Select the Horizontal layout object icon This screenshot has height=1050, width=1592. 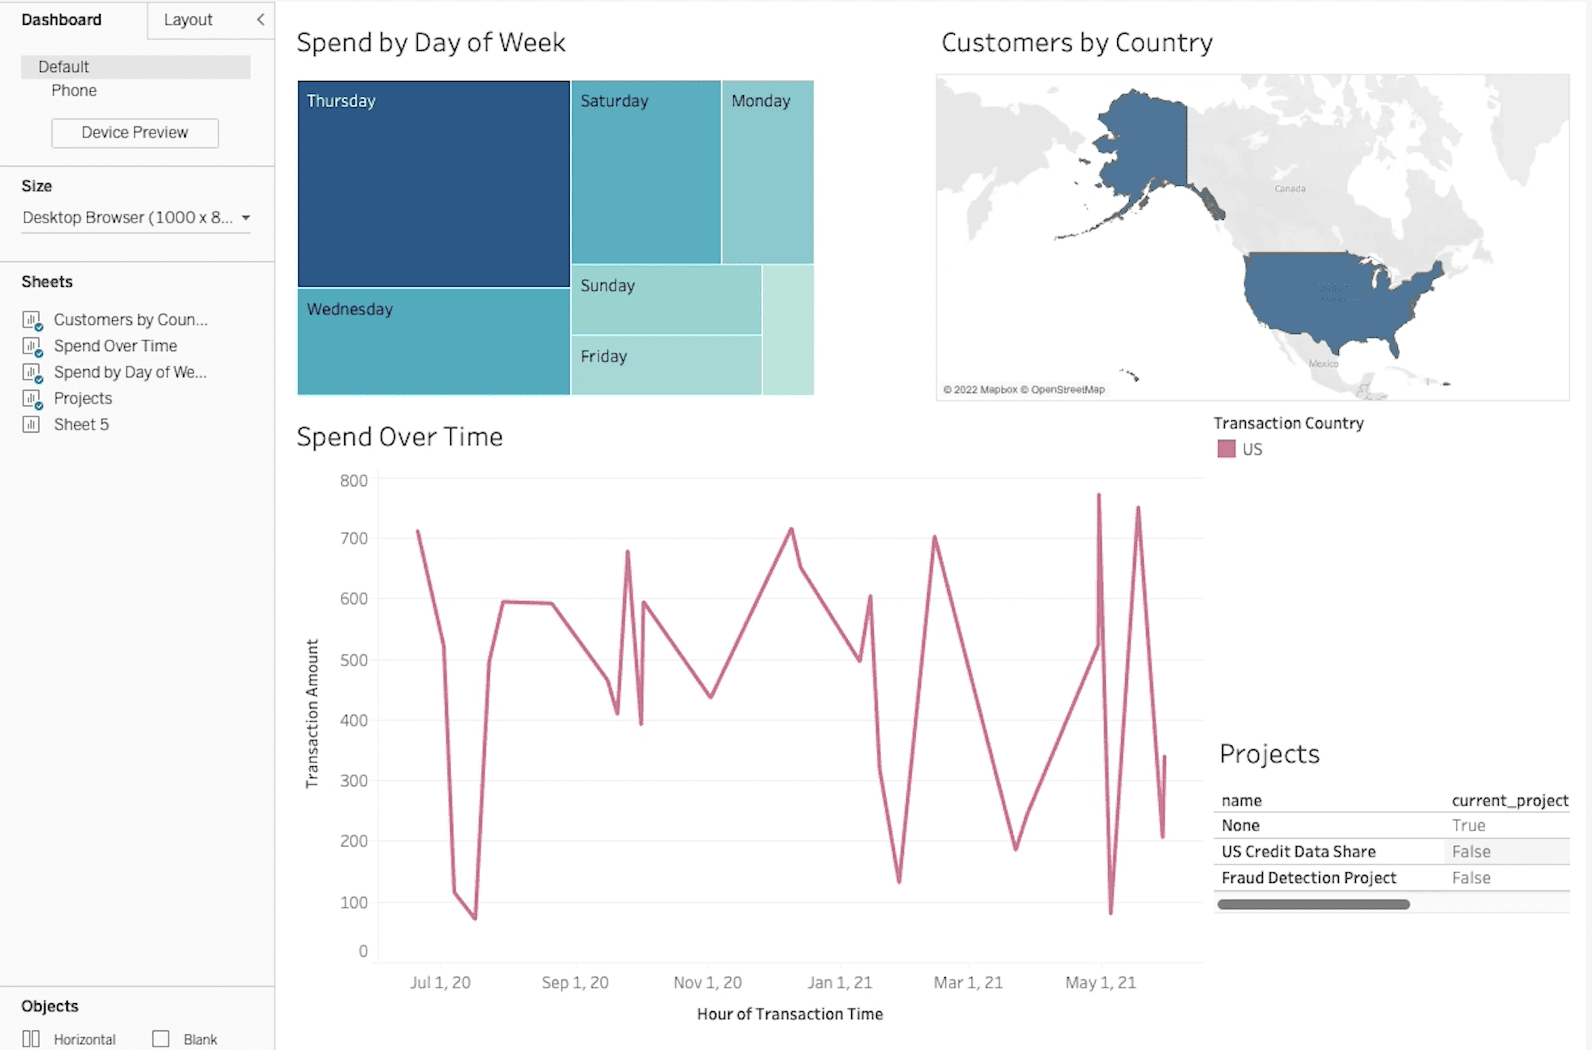[31, 1039]
